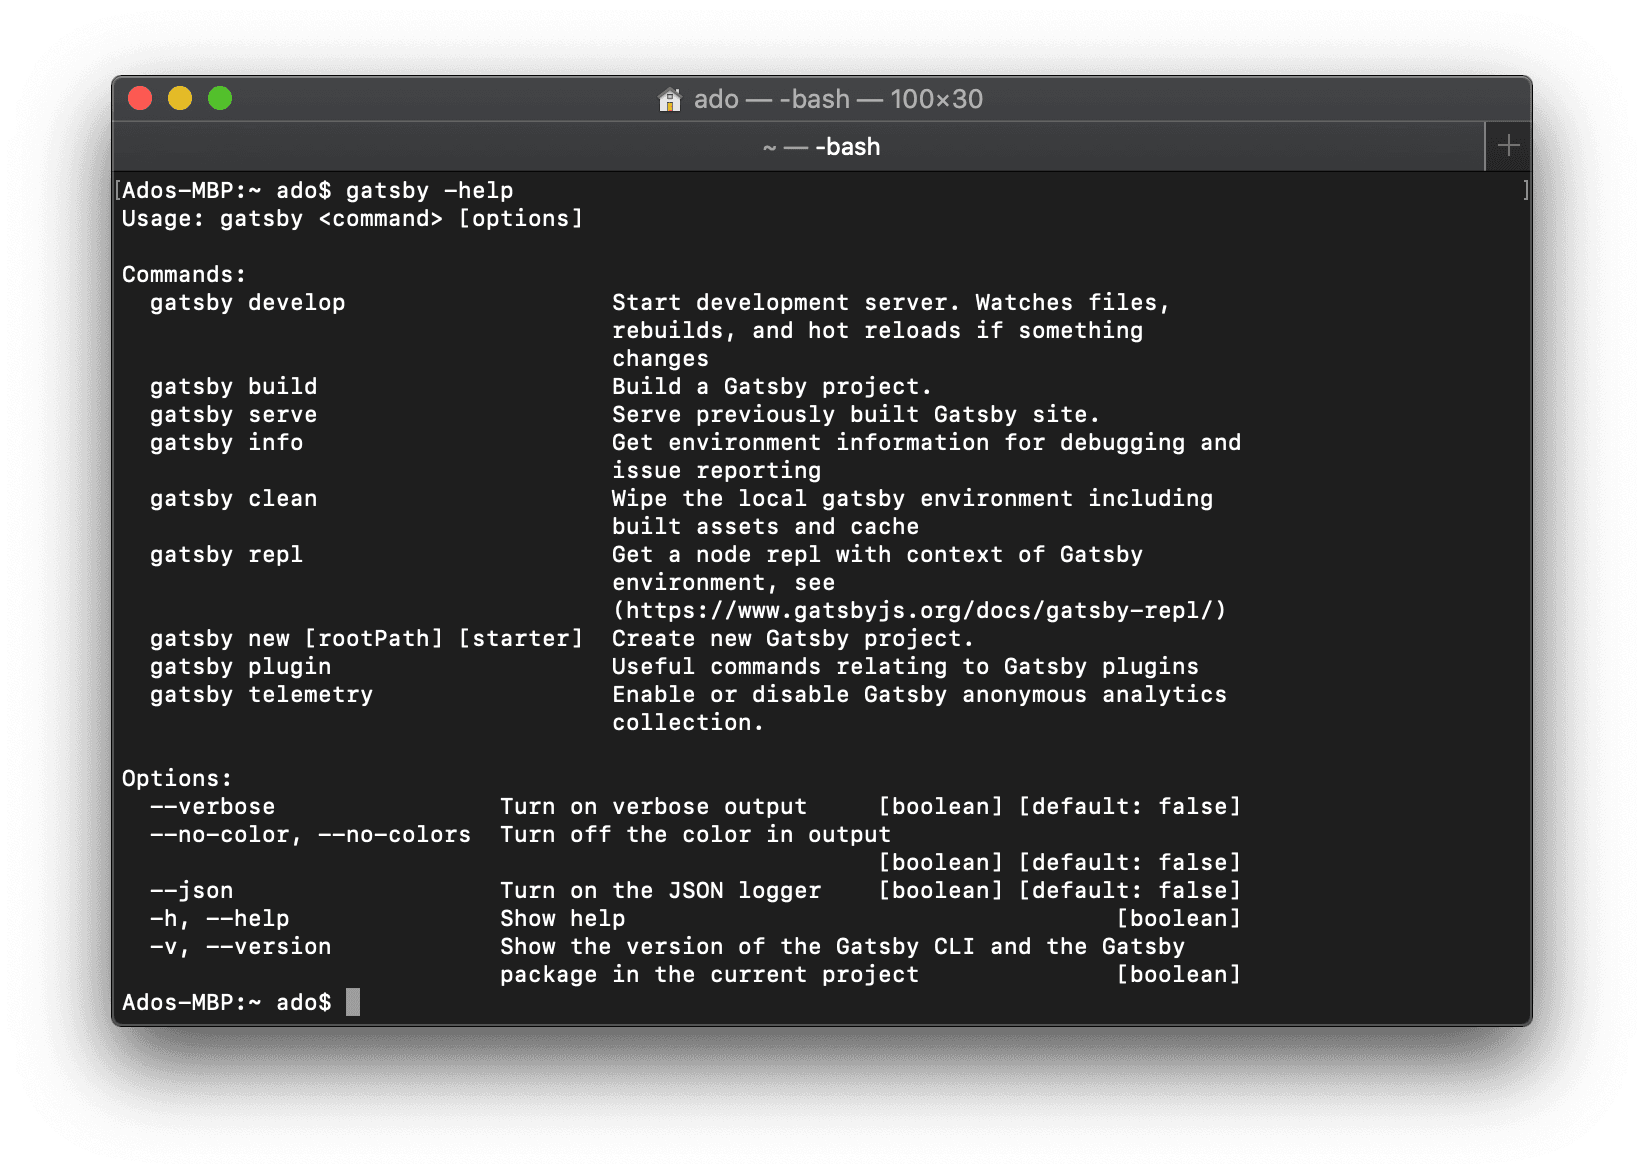
Task: Click the 'gatsby telemetry' command entry
Action: 261,694
